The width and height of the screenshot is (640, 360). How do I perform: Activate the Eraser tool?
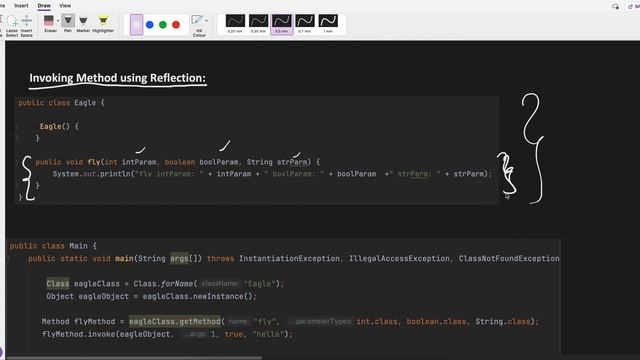point(49,24)
